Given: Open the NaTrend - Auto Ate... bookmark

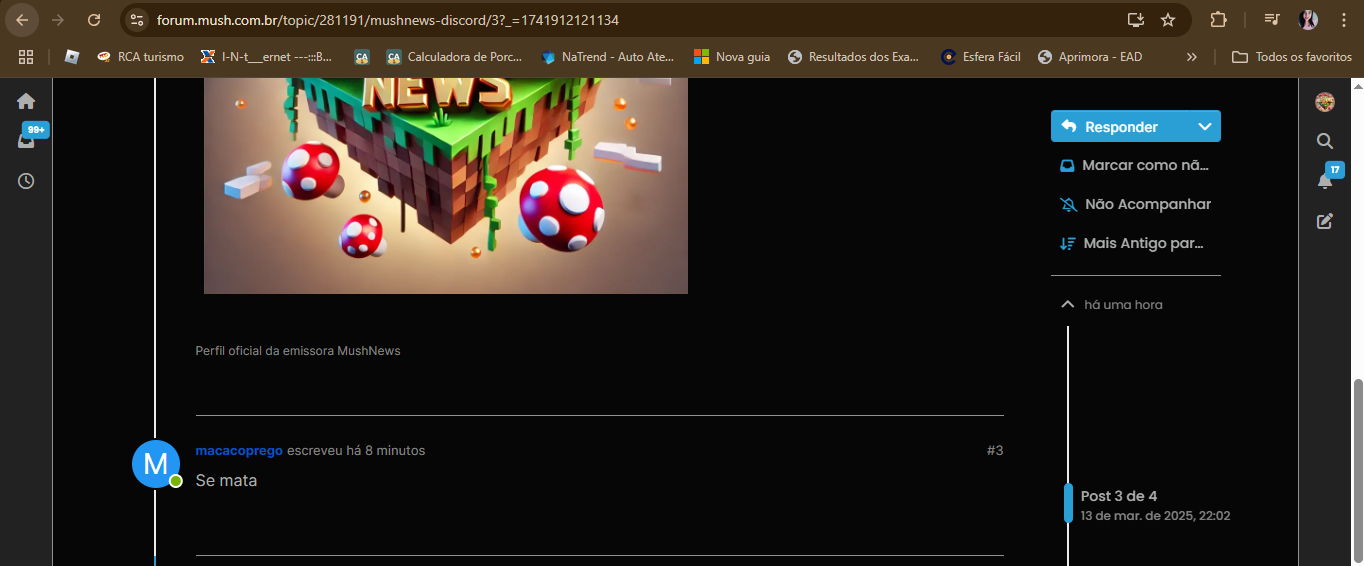Looking at the screenshot, I should 608,57.
